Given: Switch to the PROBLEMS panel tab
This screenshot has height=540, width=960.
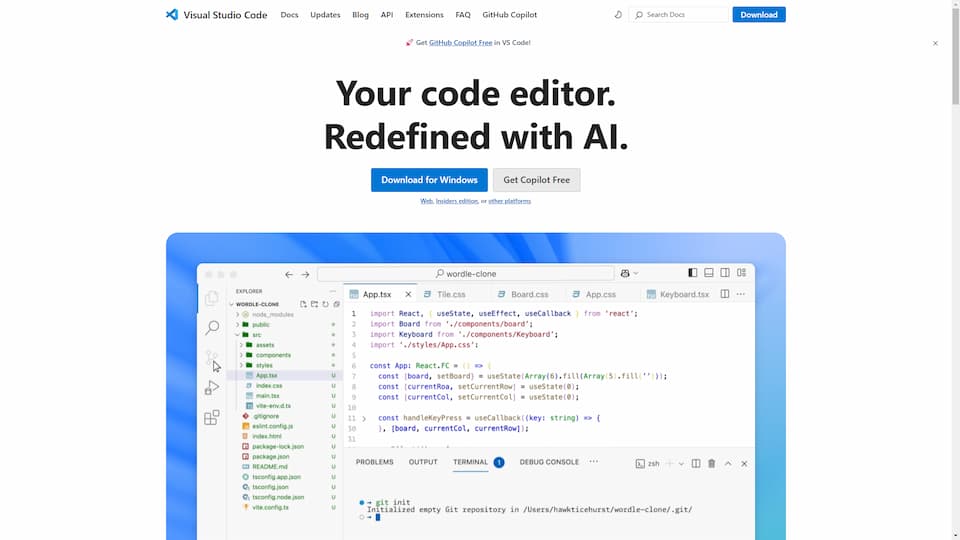Looking at the screenshot, I should coord(375,462).
